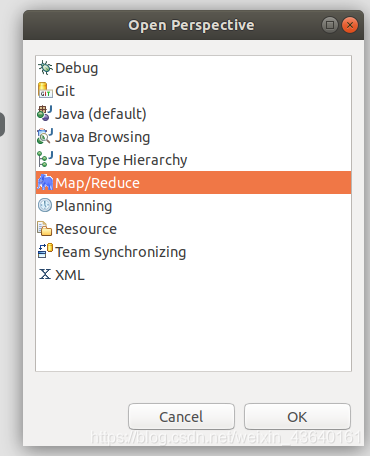Confirm with the OK button
The height and width of the screenshot is (456, 370).
tap(297, 417)
